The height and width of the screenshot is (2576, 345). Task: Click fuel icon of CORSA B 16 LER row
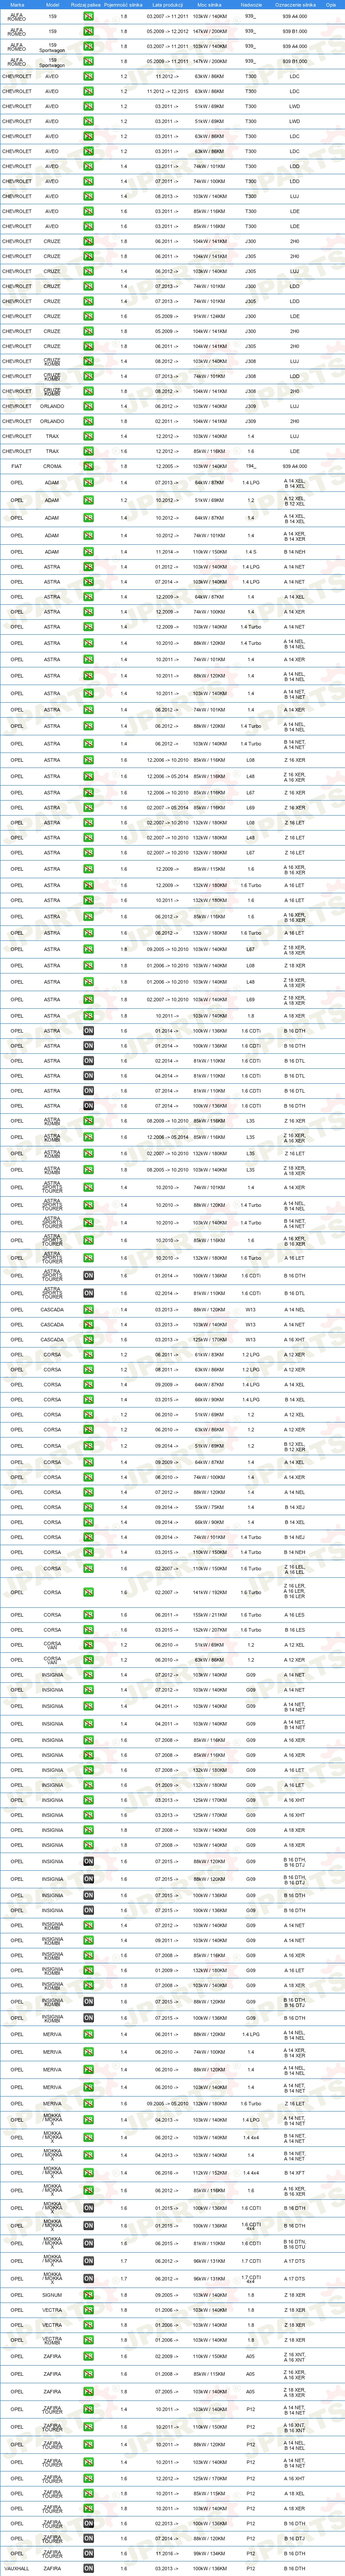point(88,1592)
